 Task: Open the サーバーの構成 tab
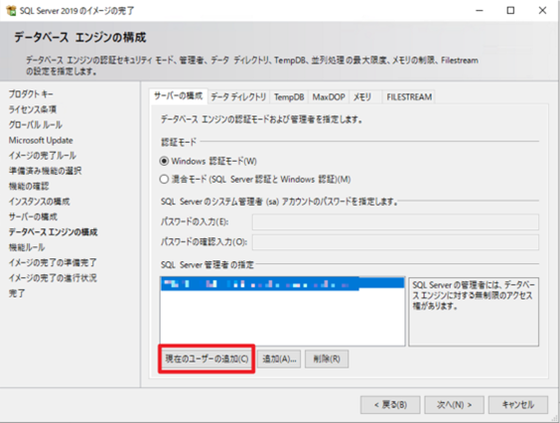coord(178,96)
